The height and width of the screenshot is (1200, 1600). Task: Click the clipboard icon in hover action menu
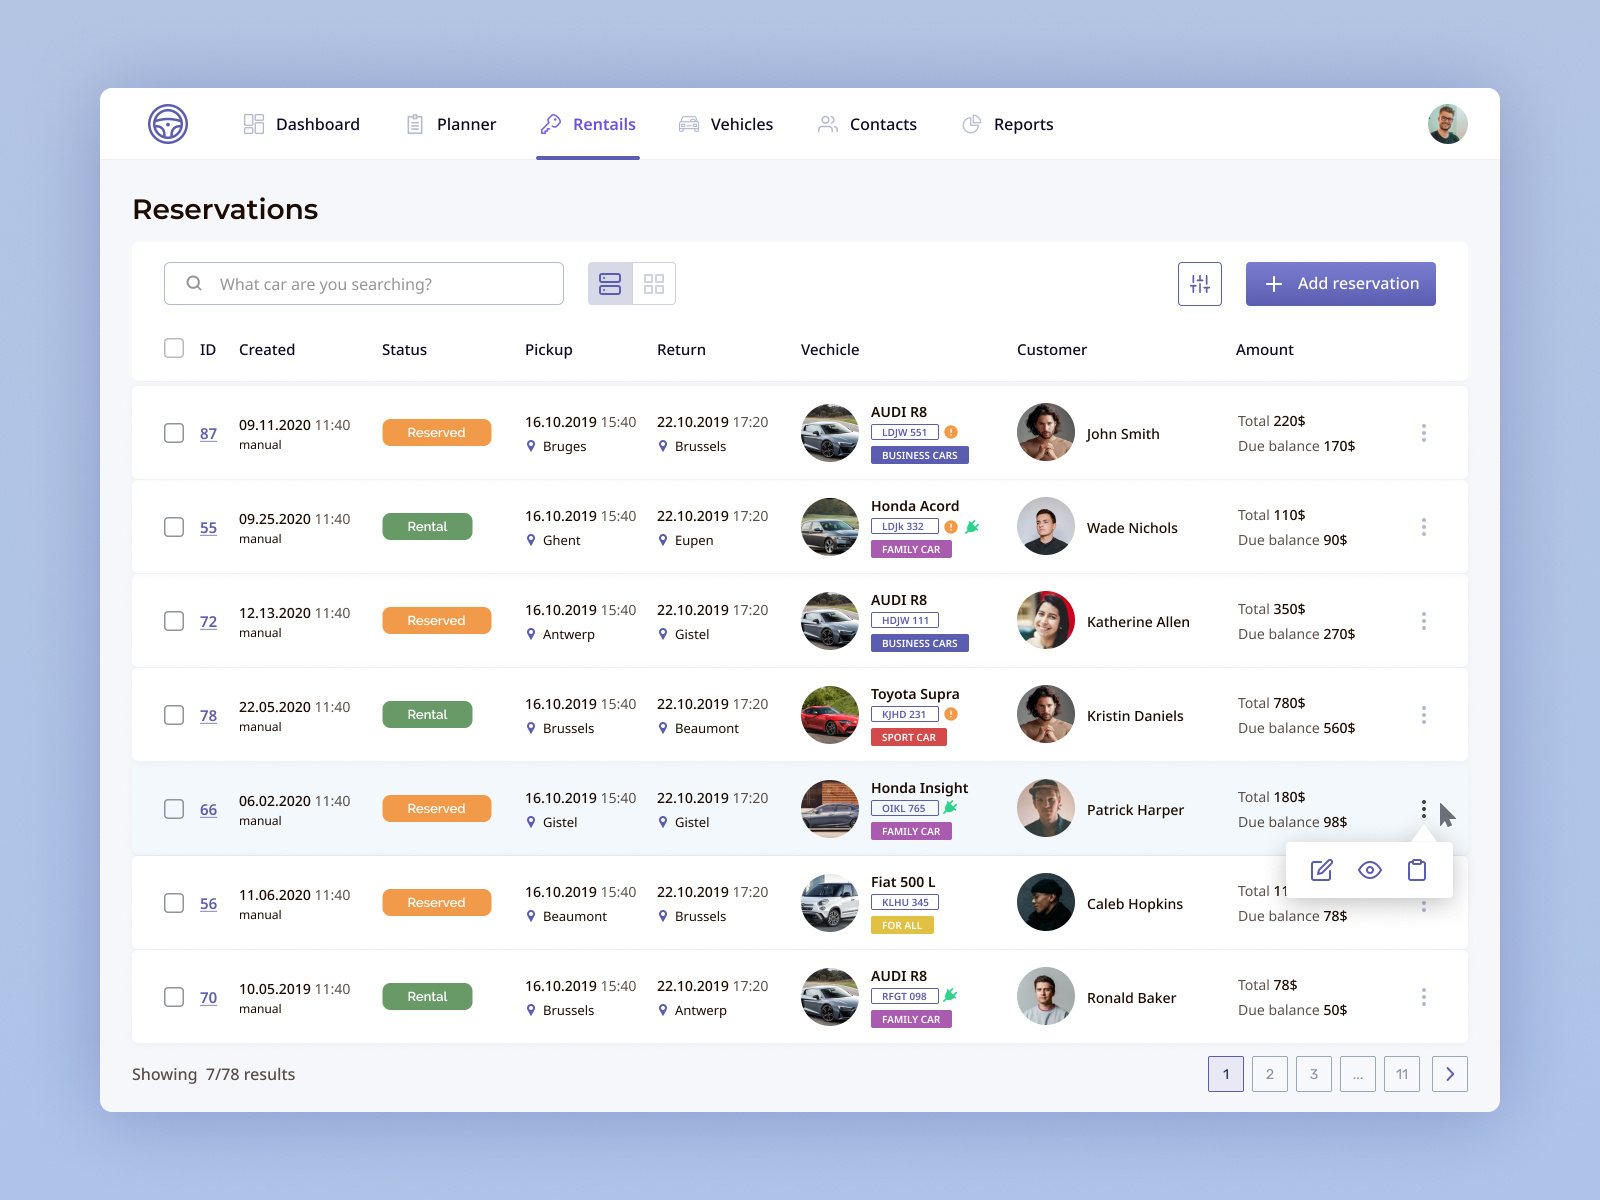pyautogui.click(x=1416, y=870)
